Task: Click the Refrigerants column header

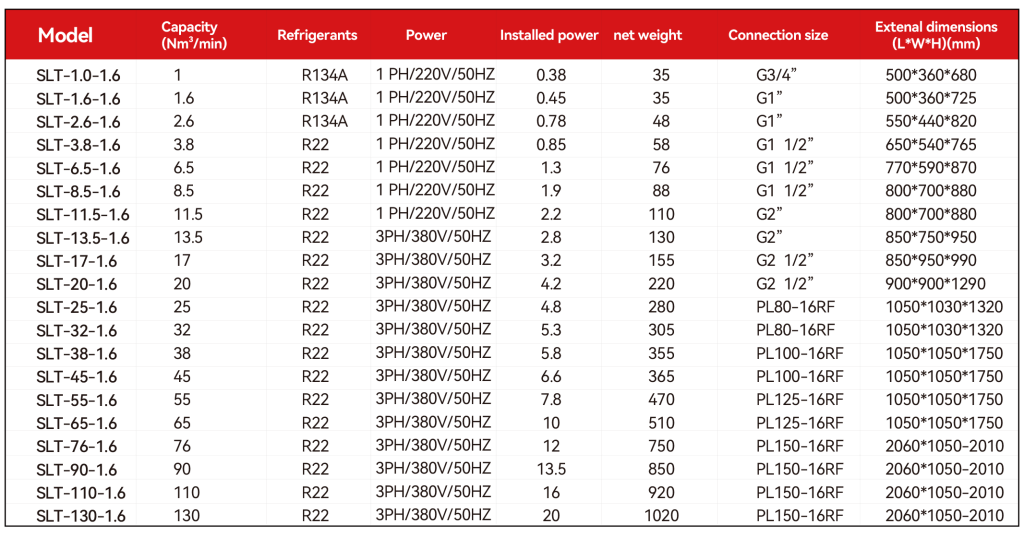Action: point(317,35)
